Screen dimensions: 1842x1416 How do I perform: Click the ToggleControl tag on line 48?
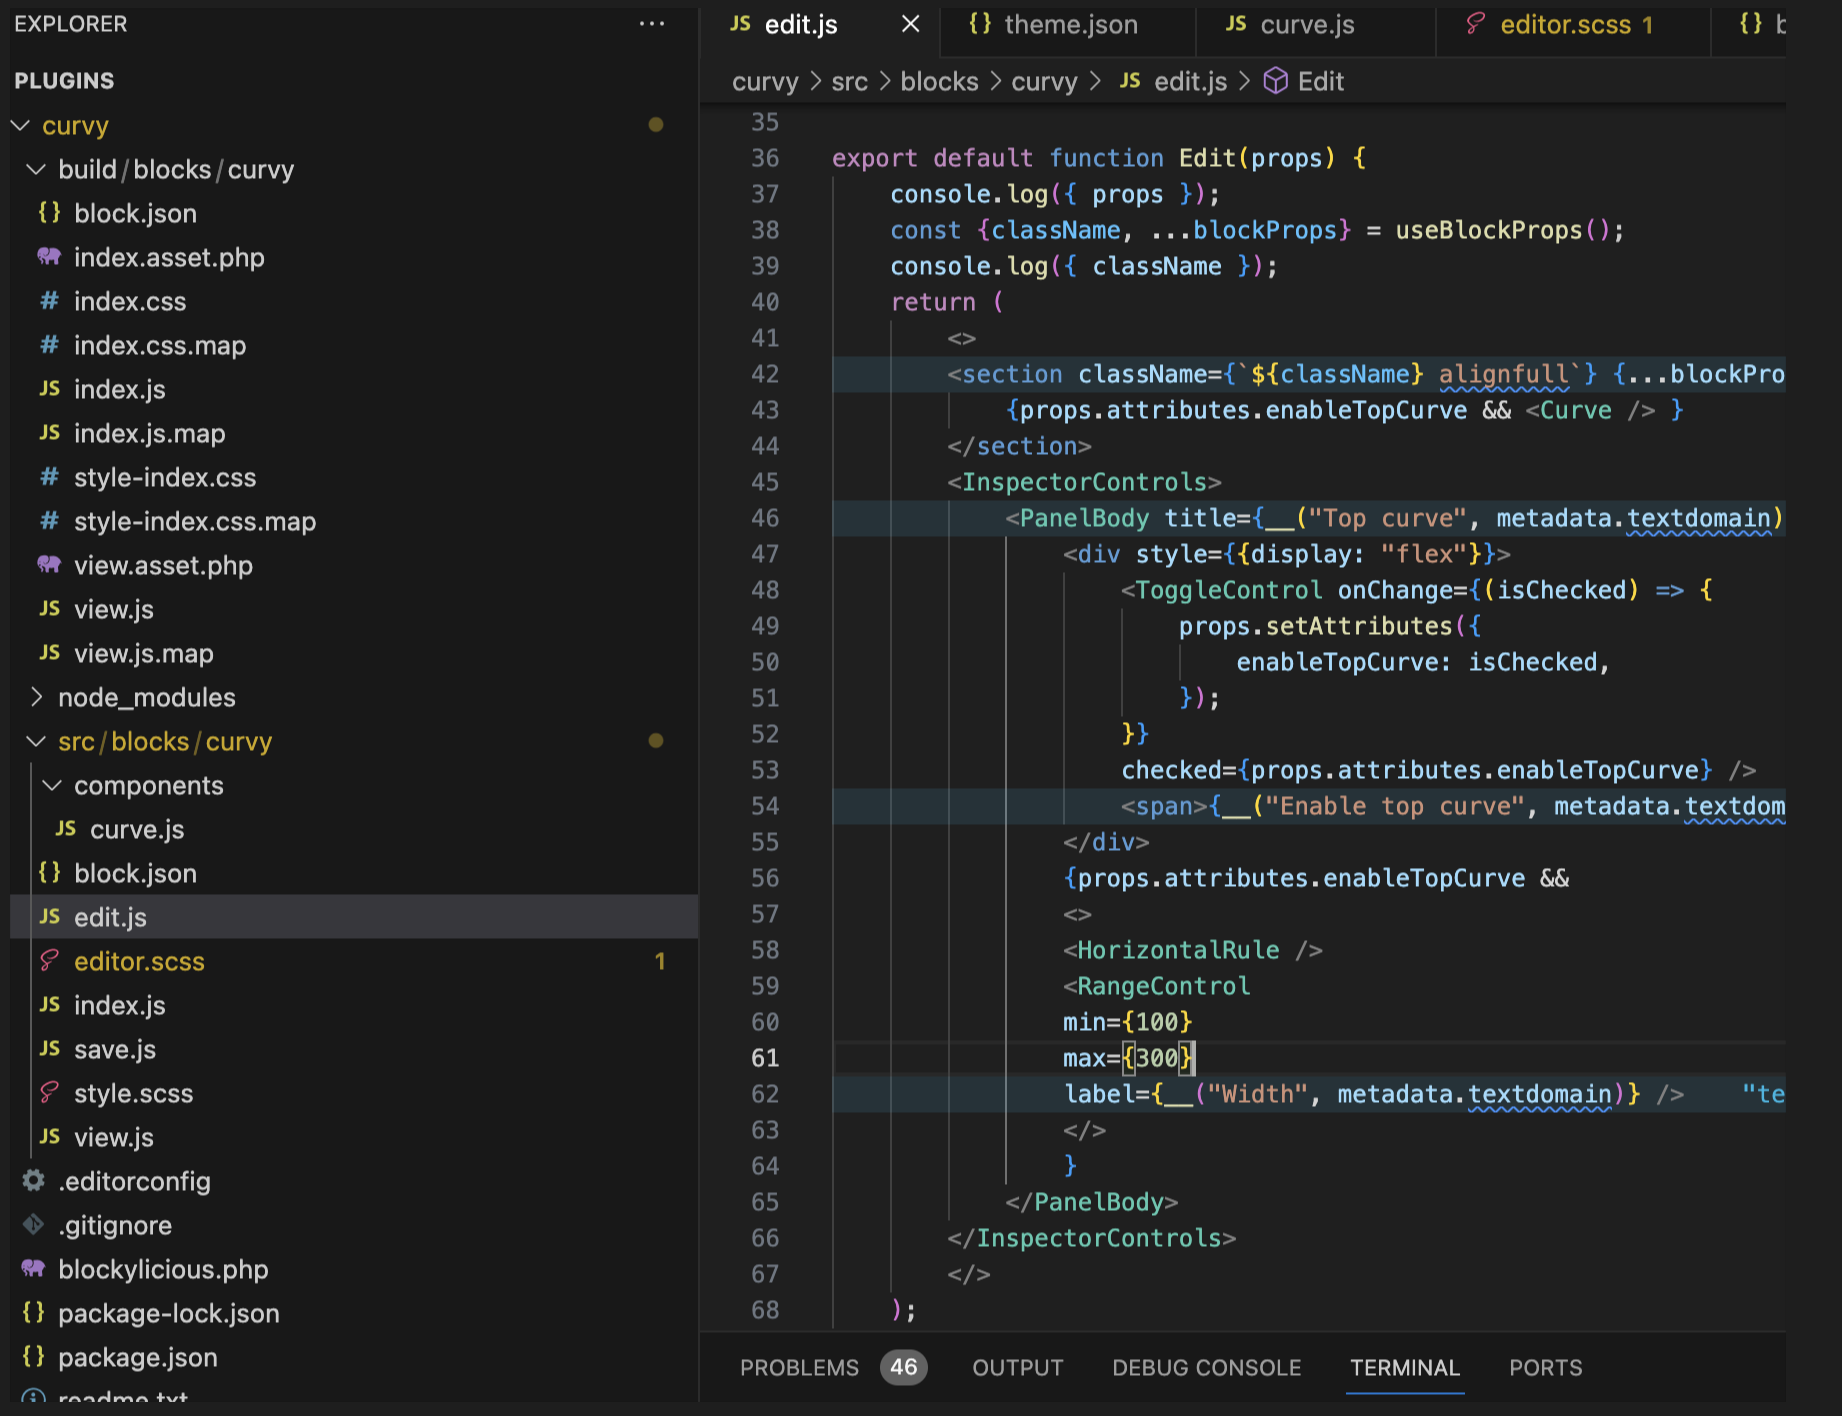(x=1229, y=590)
